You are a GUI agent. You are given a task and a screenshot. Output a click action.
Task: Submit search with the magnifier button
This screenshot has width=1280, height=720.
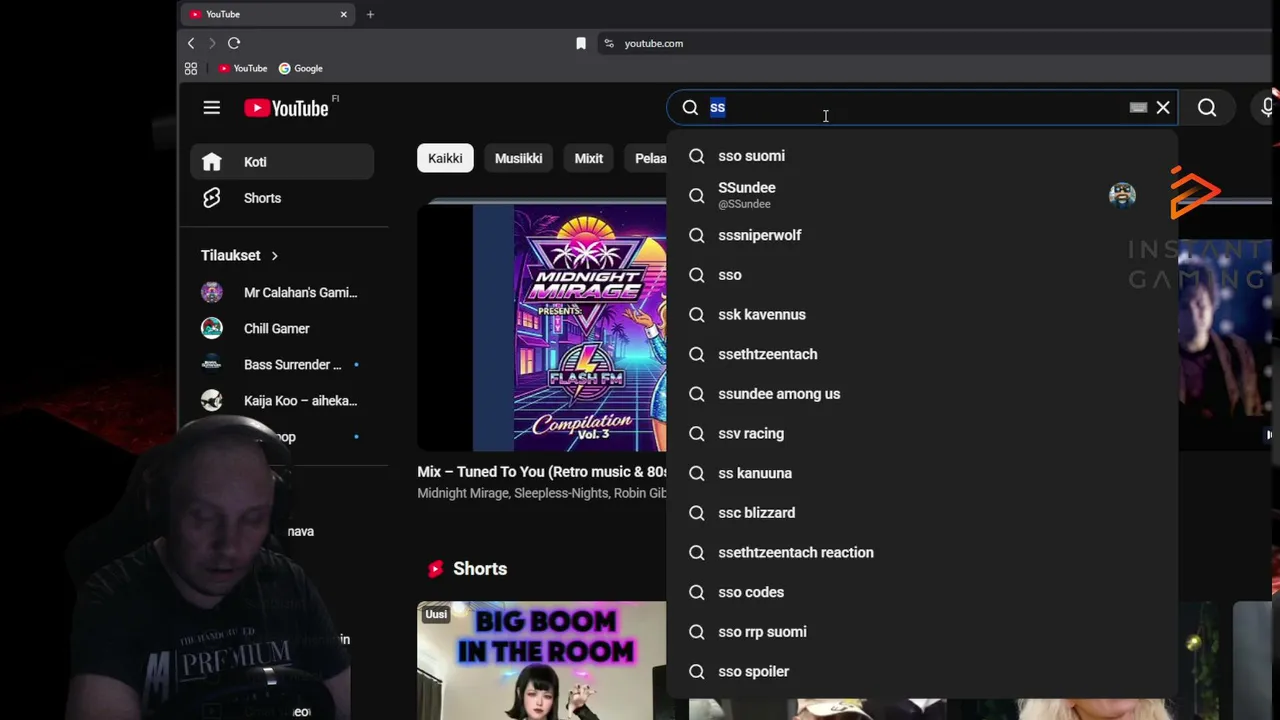pyautogui.click(x=1207, y=107)
